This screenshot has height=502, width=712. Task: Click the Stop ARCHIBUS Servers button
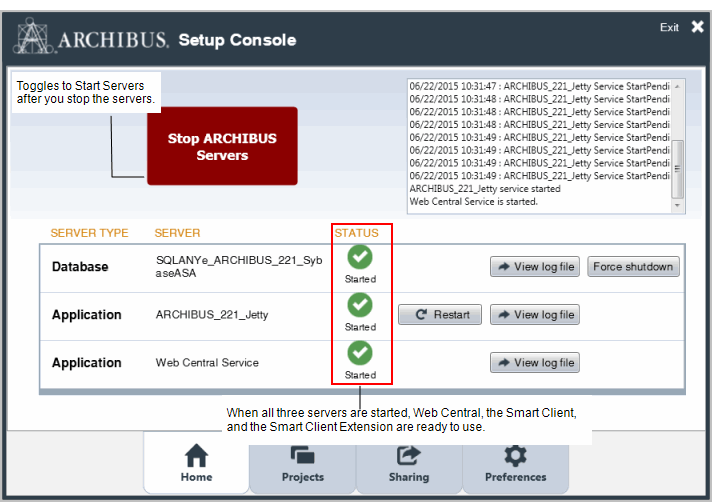click(222, 146)
